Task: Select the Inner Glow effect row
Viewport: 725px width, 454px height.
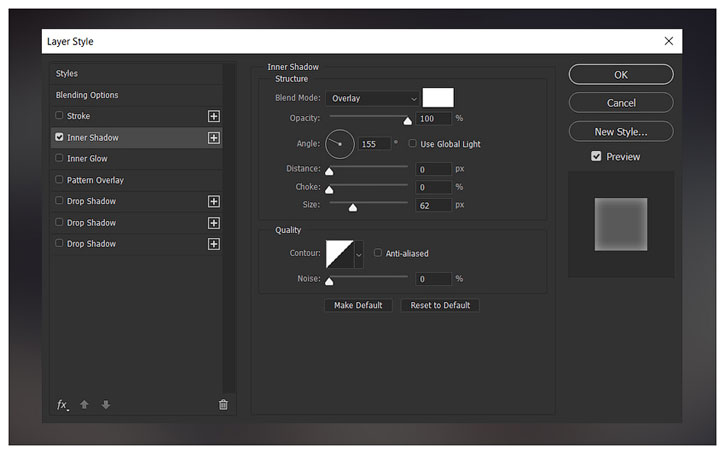Action: point(136,159)
